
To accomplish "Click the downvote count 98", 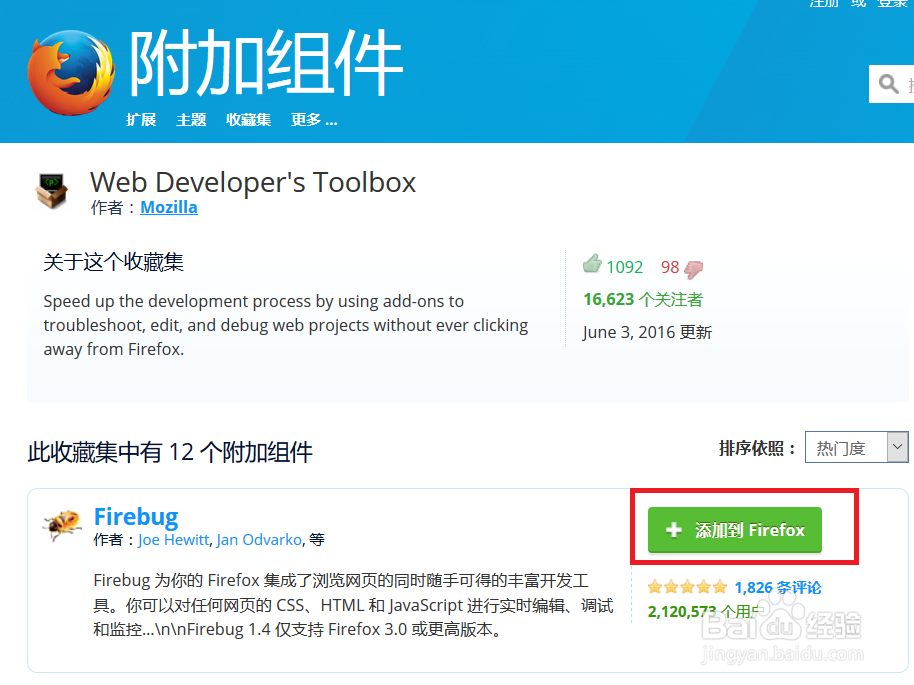I will (x=670, y=267).
